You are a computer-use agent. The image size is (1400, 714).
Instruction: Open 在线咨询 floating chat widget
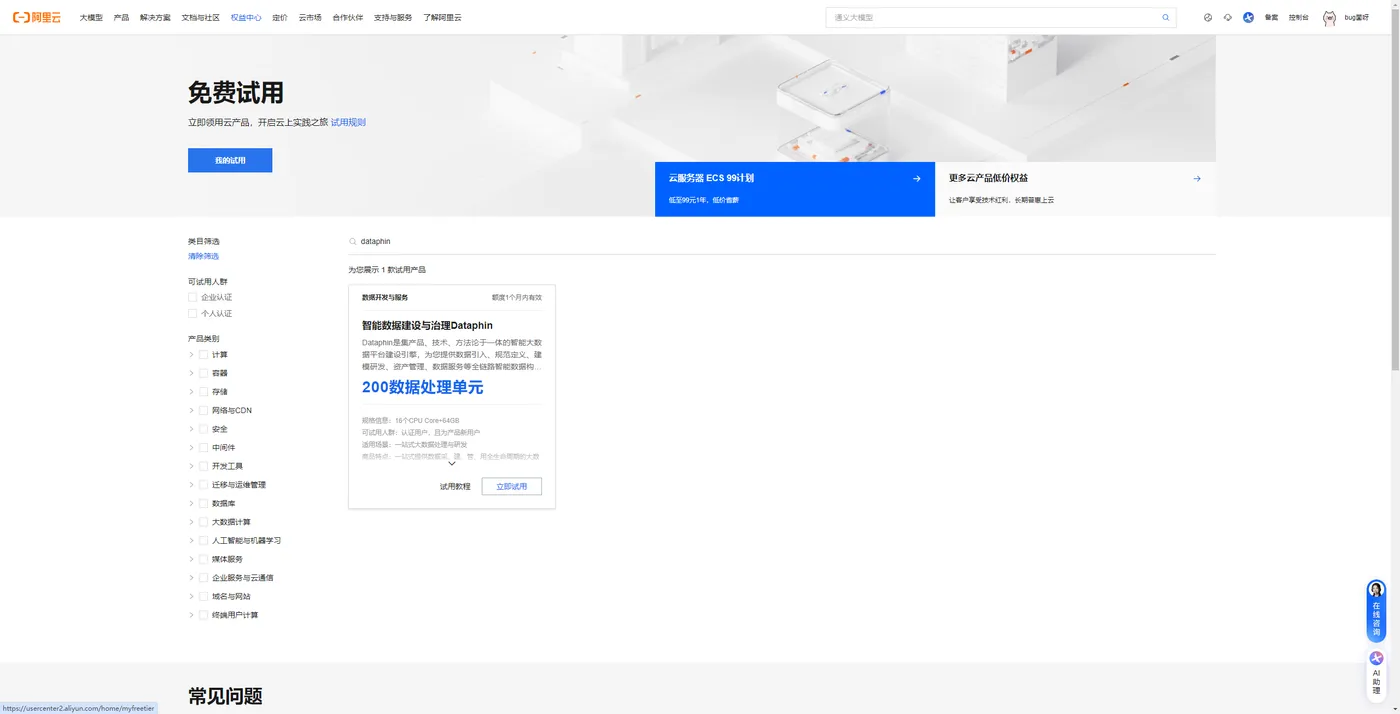(1376, 610)
